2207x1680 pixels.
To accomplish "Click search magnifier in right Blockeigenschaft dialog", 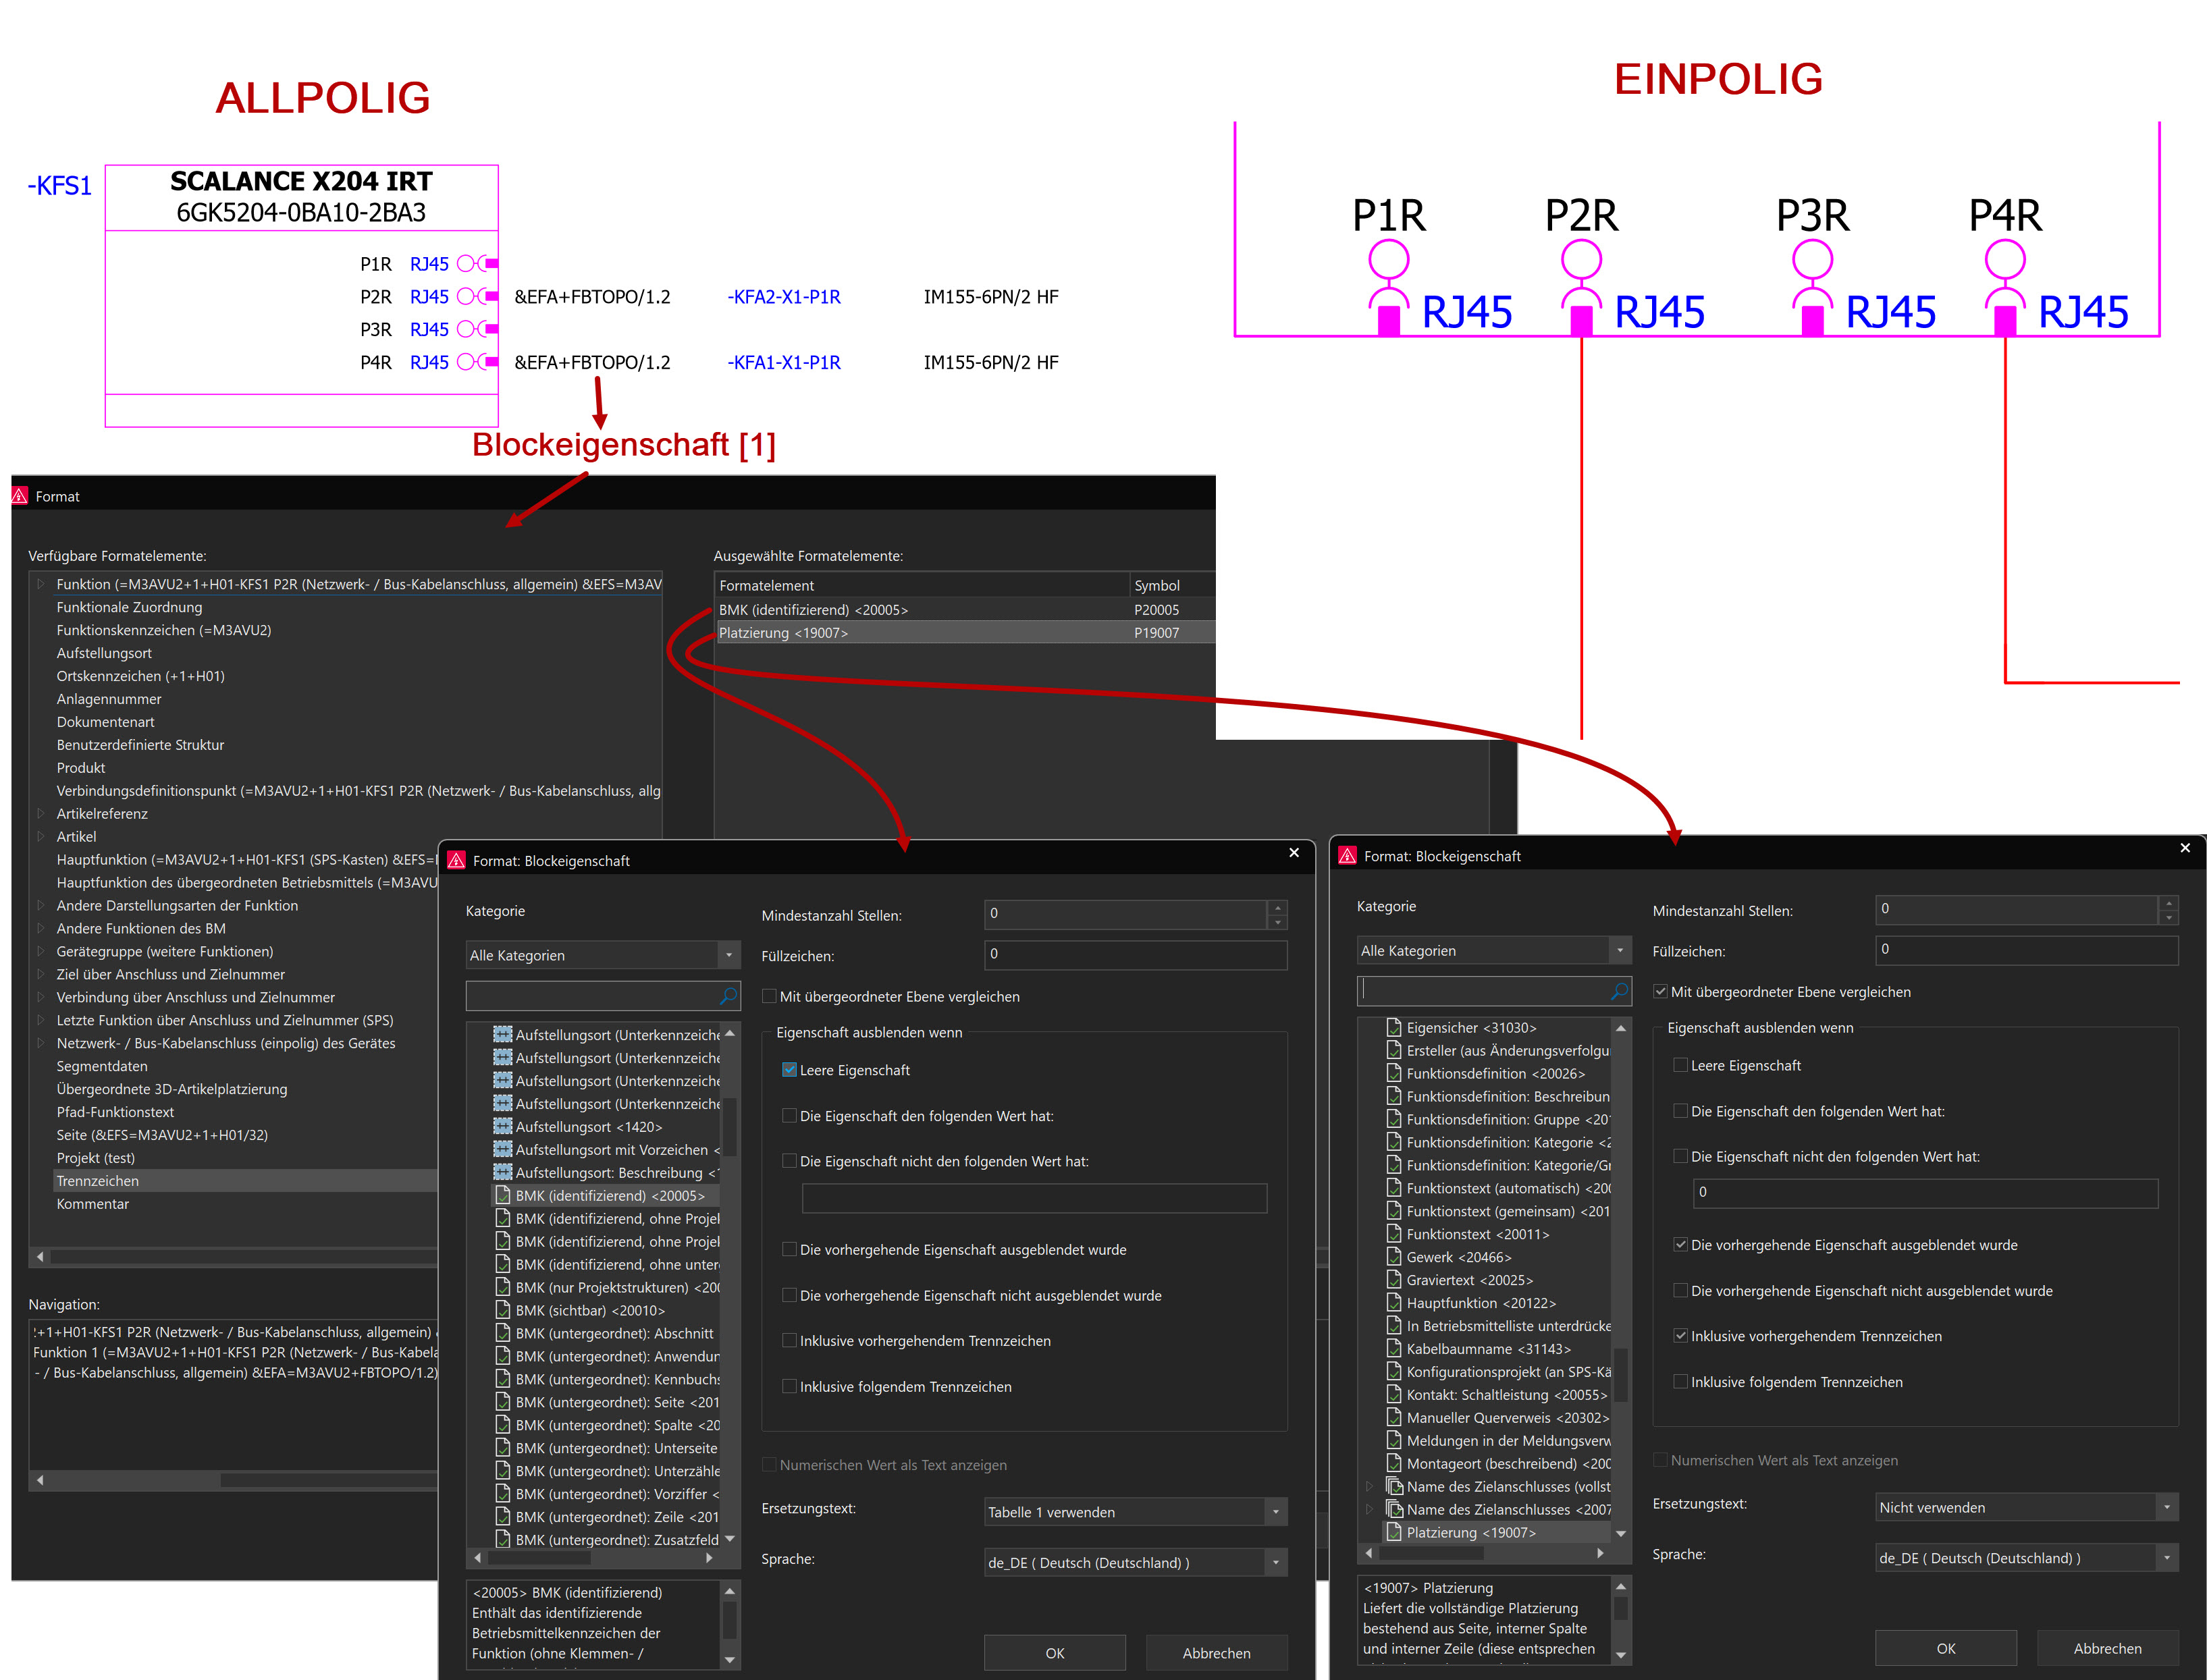I will pos(1619,991).
